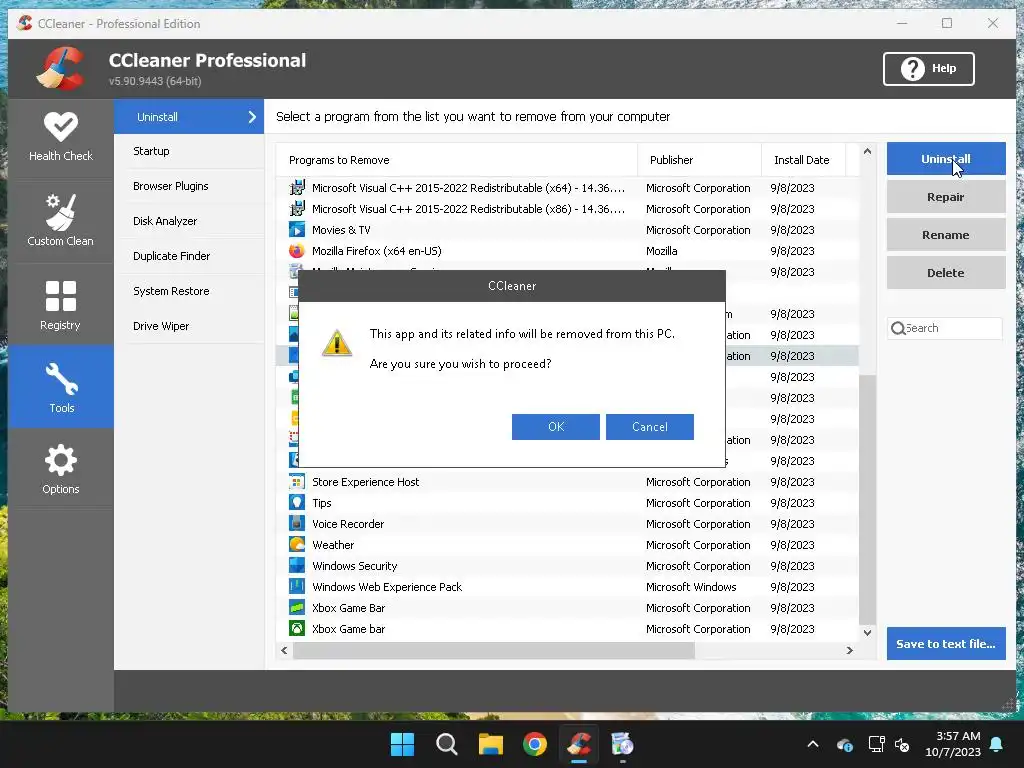The width and height of the screenshot is (1024, 768).
Task: Open the Windows Start menu
Action: (402, 744)
